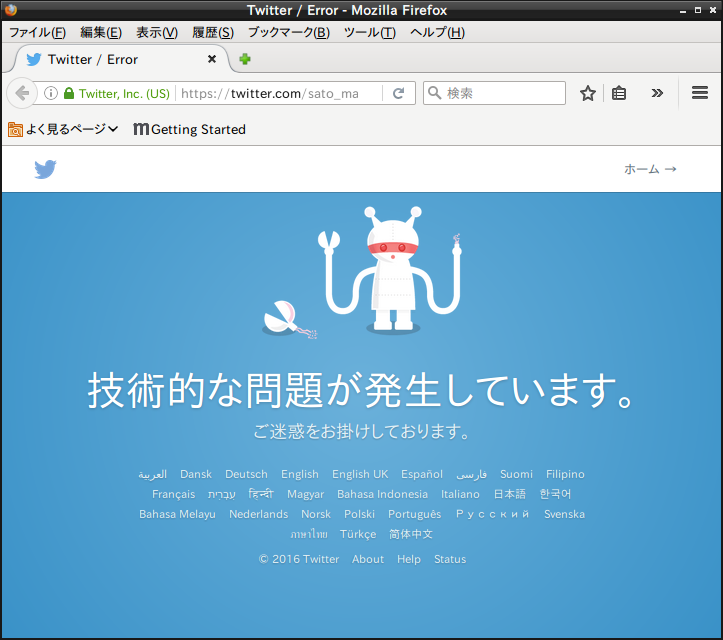723x640 pixels.
Task: Switch language to Italiano
Action: (460, 494)
